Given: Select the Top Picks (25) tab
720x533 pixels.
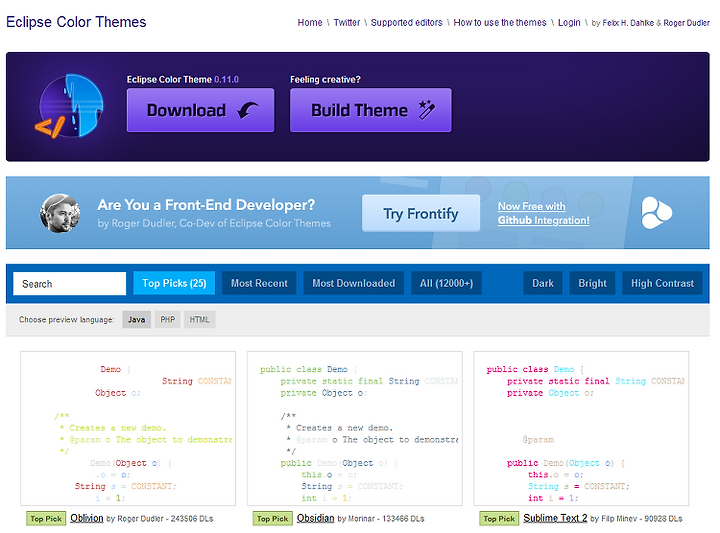Looking at the screenshot, I should click(174, 283).
